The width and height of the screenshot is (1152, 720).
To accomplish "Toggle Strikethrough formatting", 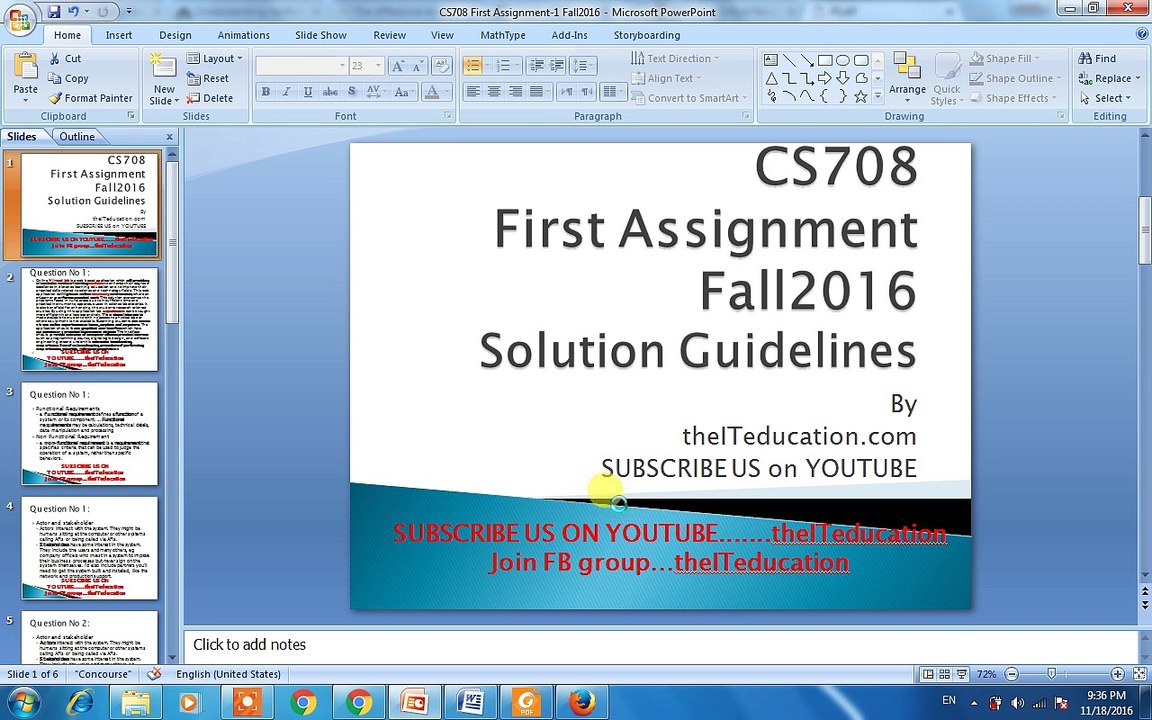I will click(330, 92).
